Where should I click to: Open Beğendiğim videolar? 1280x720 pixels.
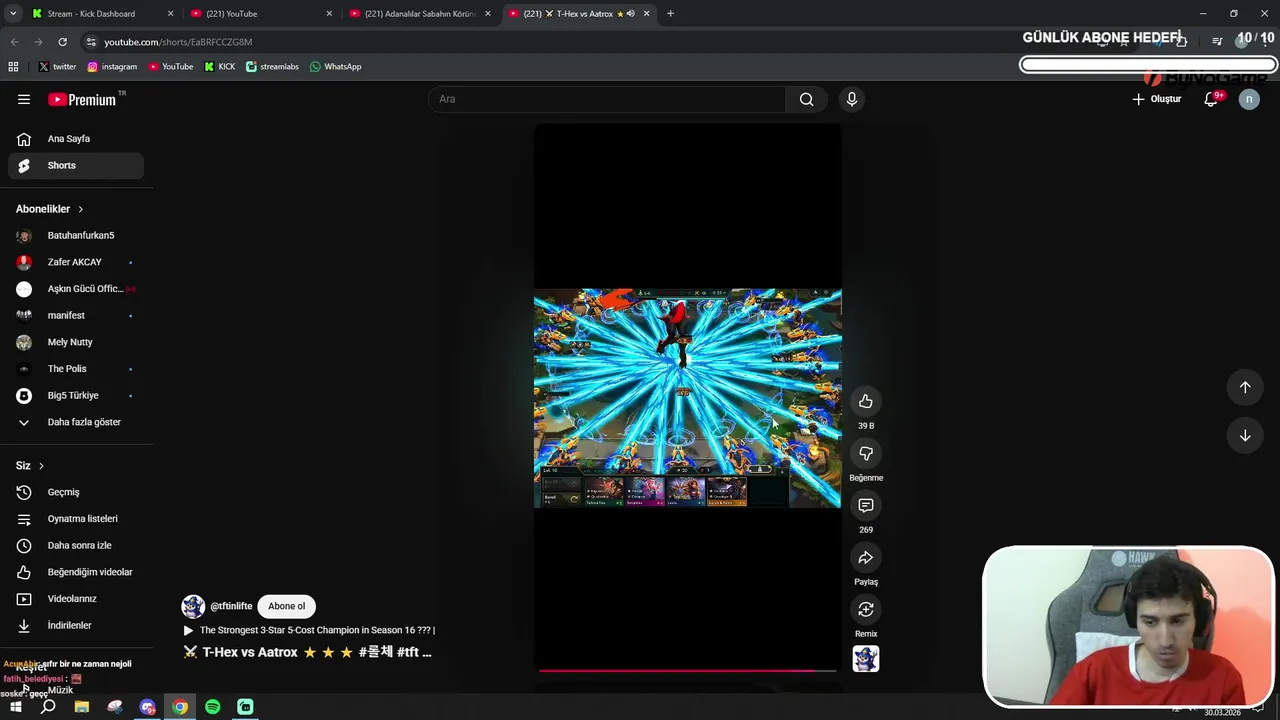(x=76, y=572)
